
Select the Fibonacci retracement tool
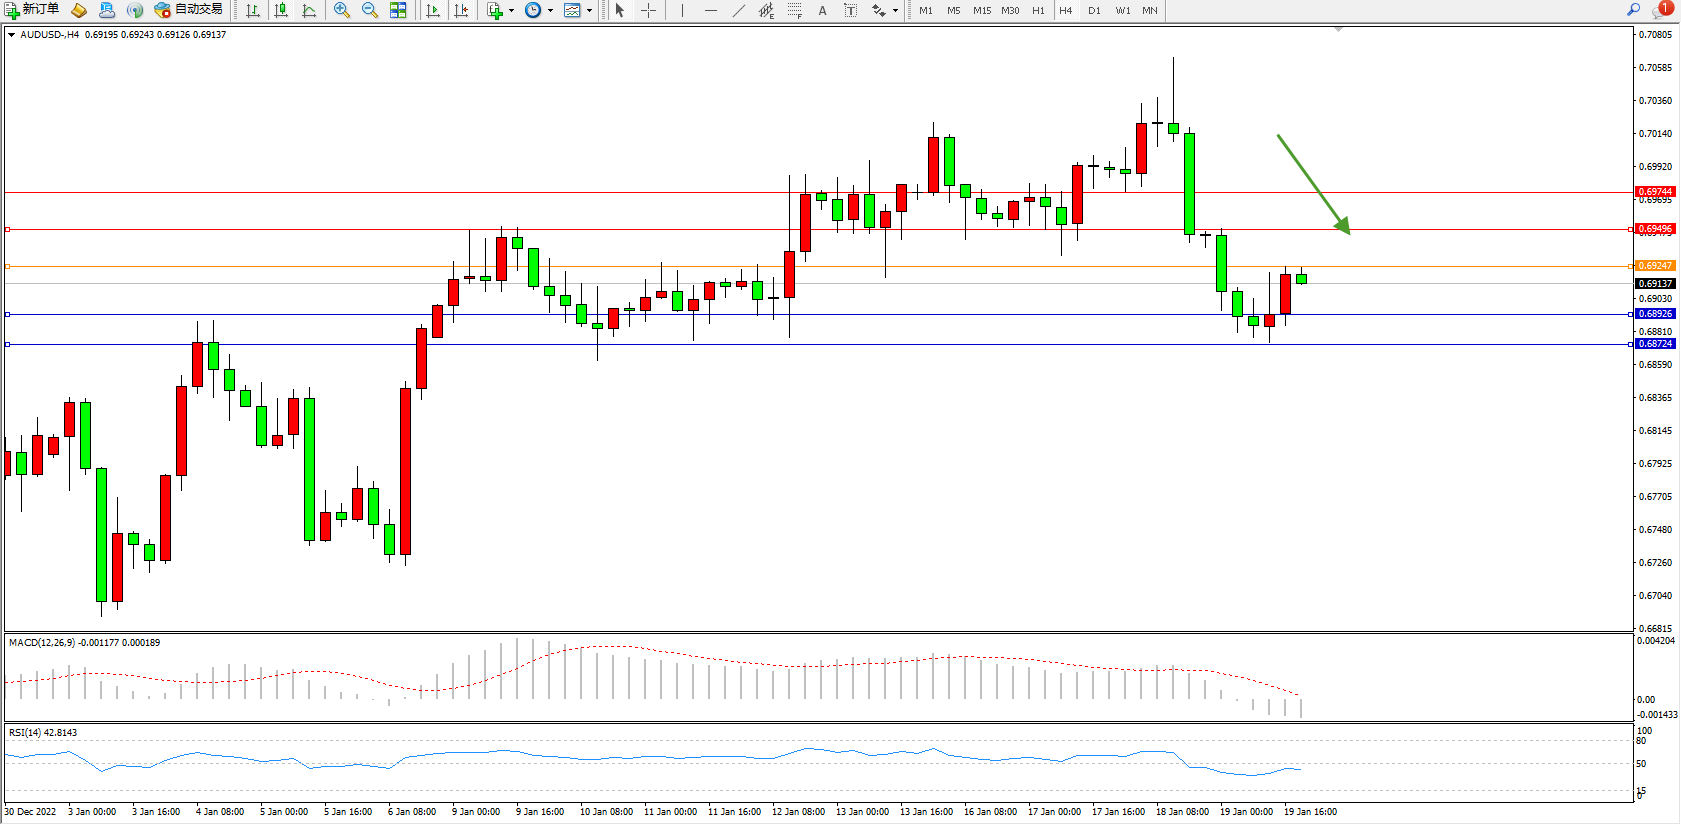794,10
